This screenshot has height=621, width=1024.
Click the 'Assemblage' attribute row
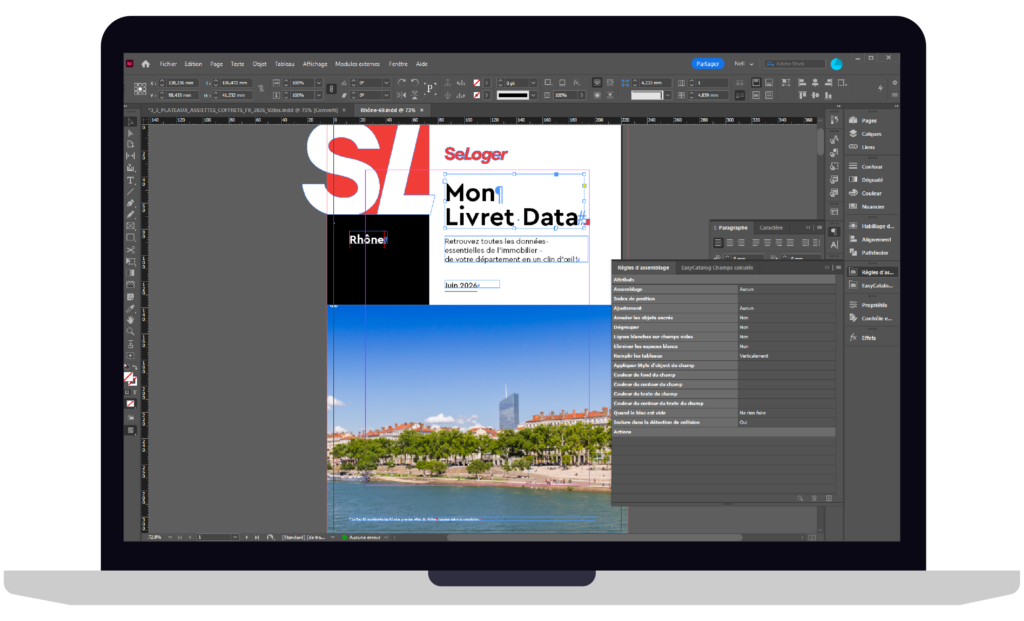tap(724, 289)
